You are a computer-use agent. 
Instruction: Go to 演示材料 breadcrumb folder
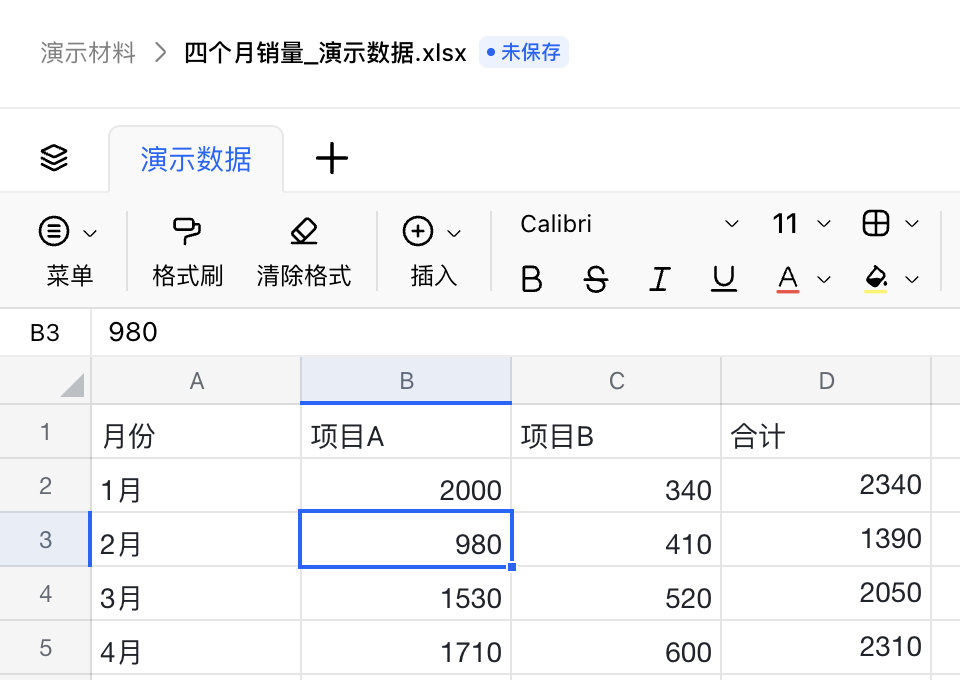[x=88, y=53]
